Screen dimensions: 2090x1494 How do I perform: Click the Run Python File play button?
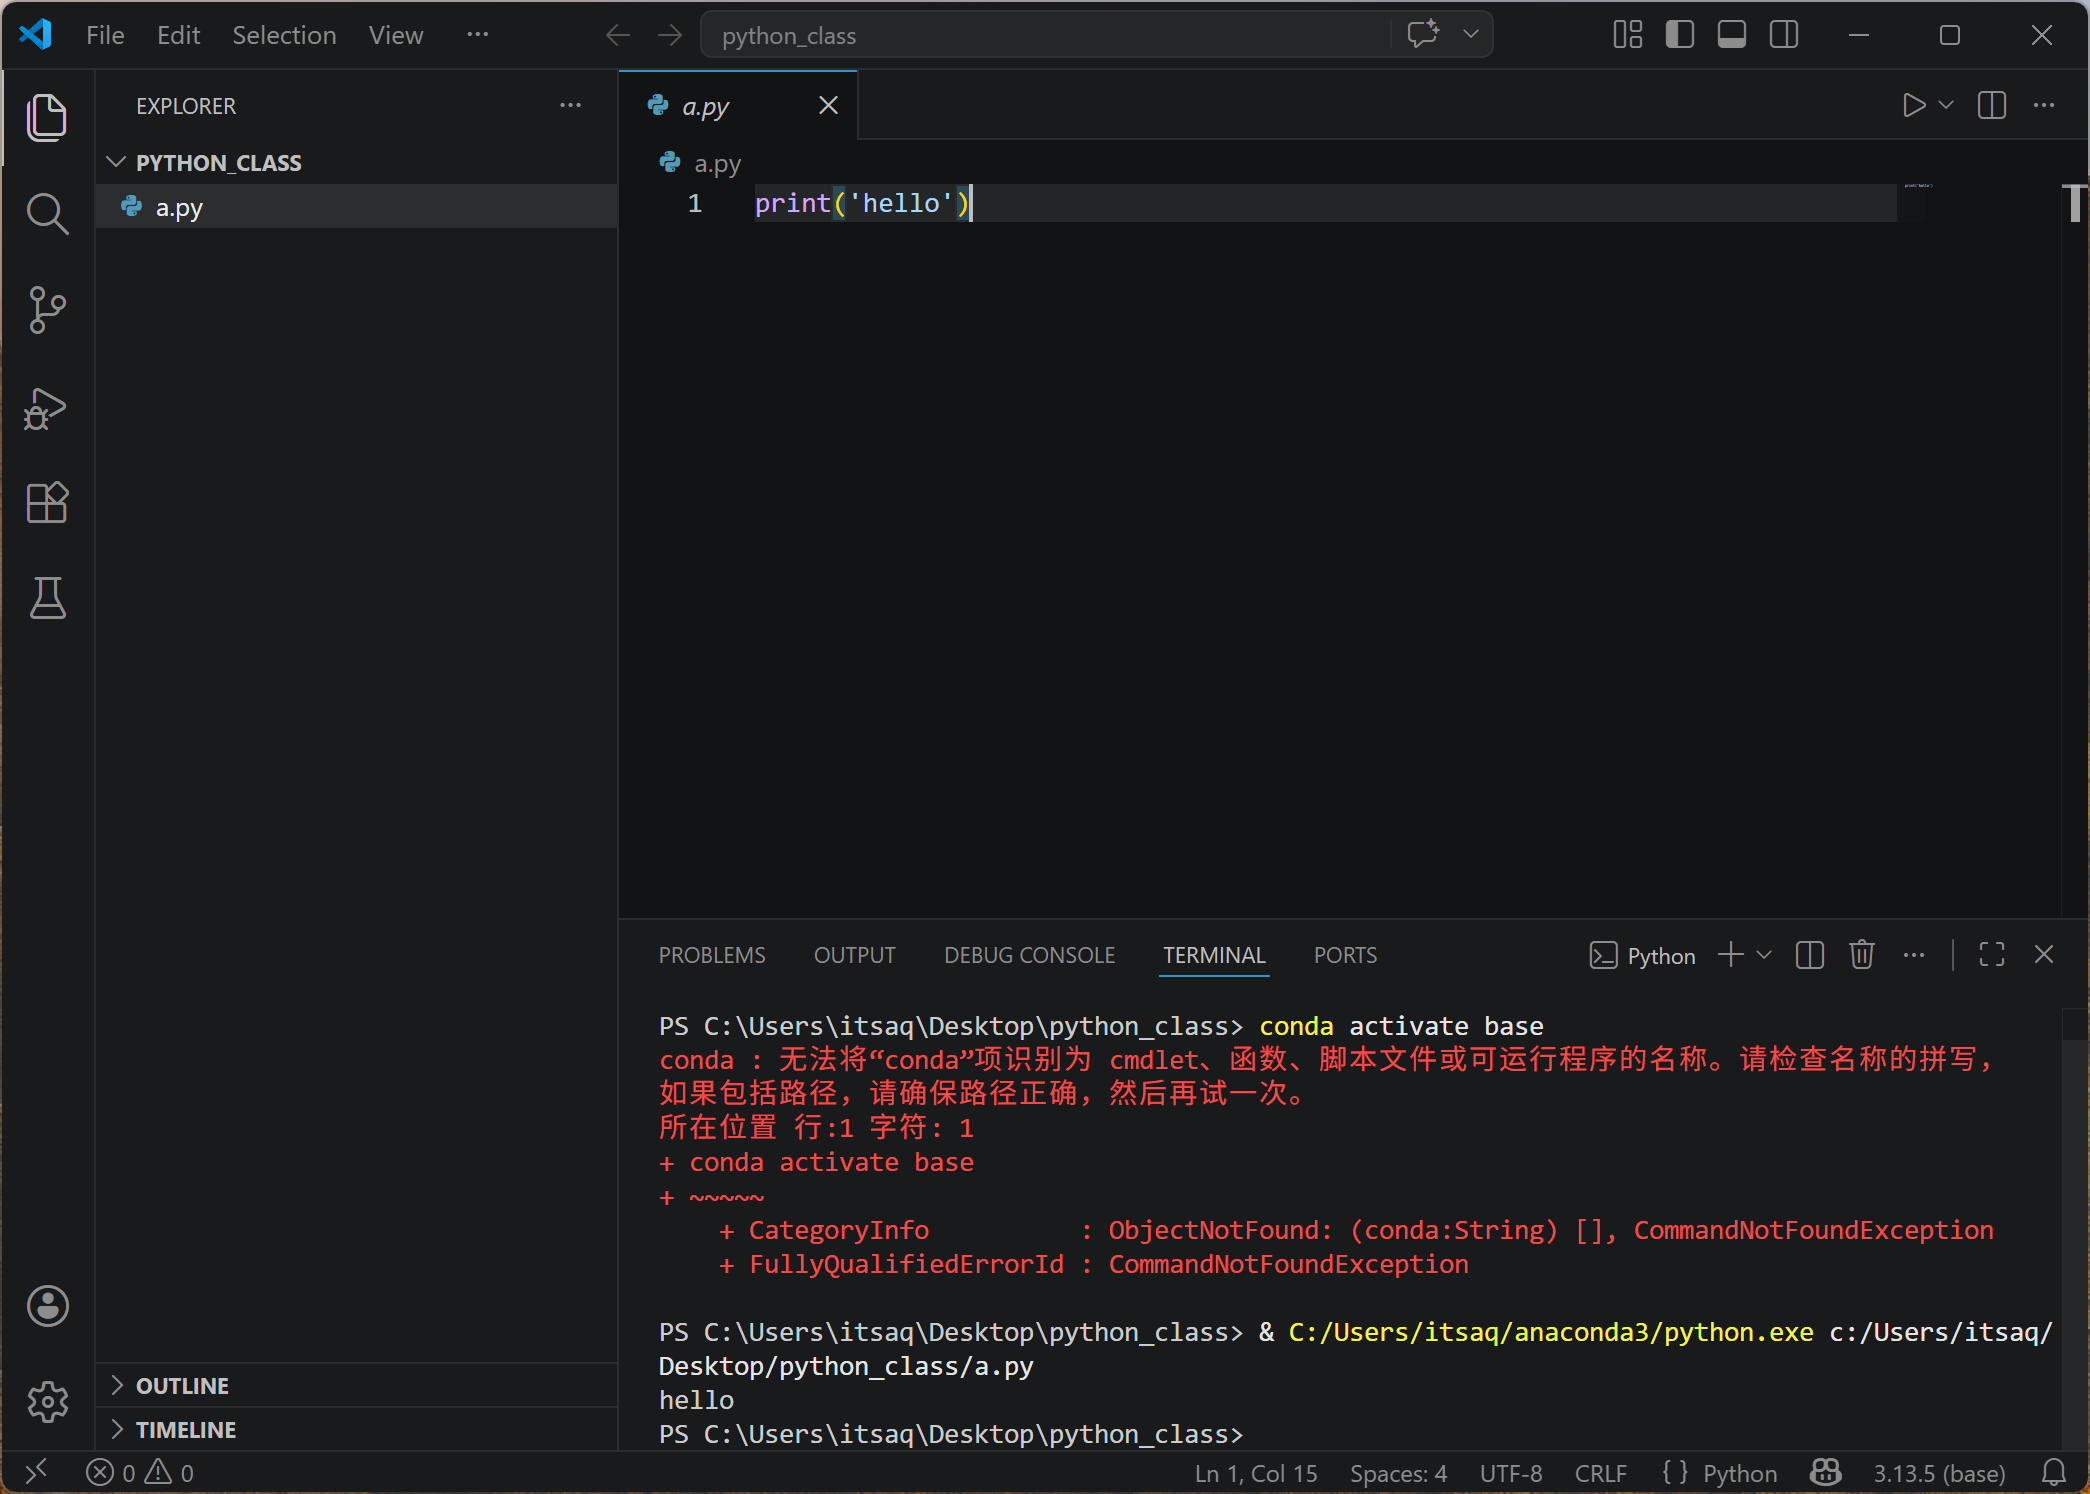point(1913,105)
